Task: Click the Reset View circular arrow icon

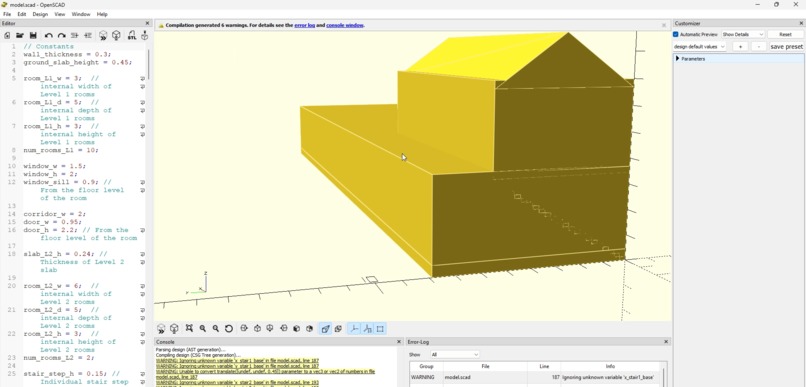Action: point(229,328)
